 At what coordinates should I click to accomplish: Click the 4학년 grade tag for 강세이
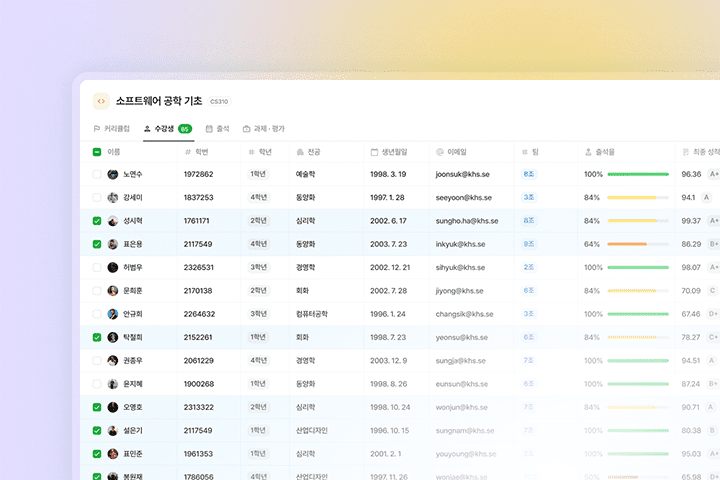coord(259,198)
